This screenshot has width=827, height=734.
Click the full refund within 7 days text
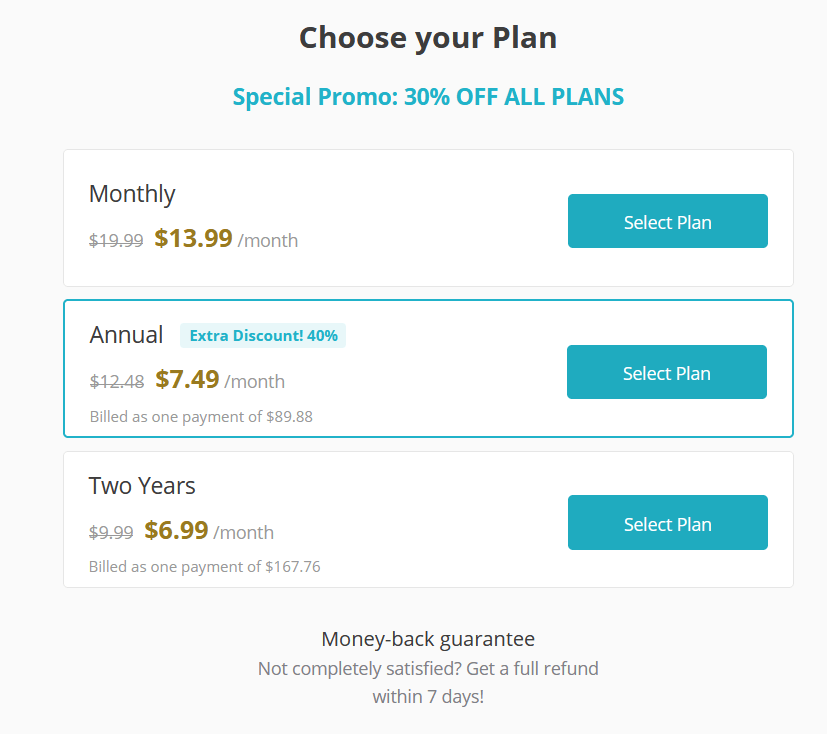[428, 682]
